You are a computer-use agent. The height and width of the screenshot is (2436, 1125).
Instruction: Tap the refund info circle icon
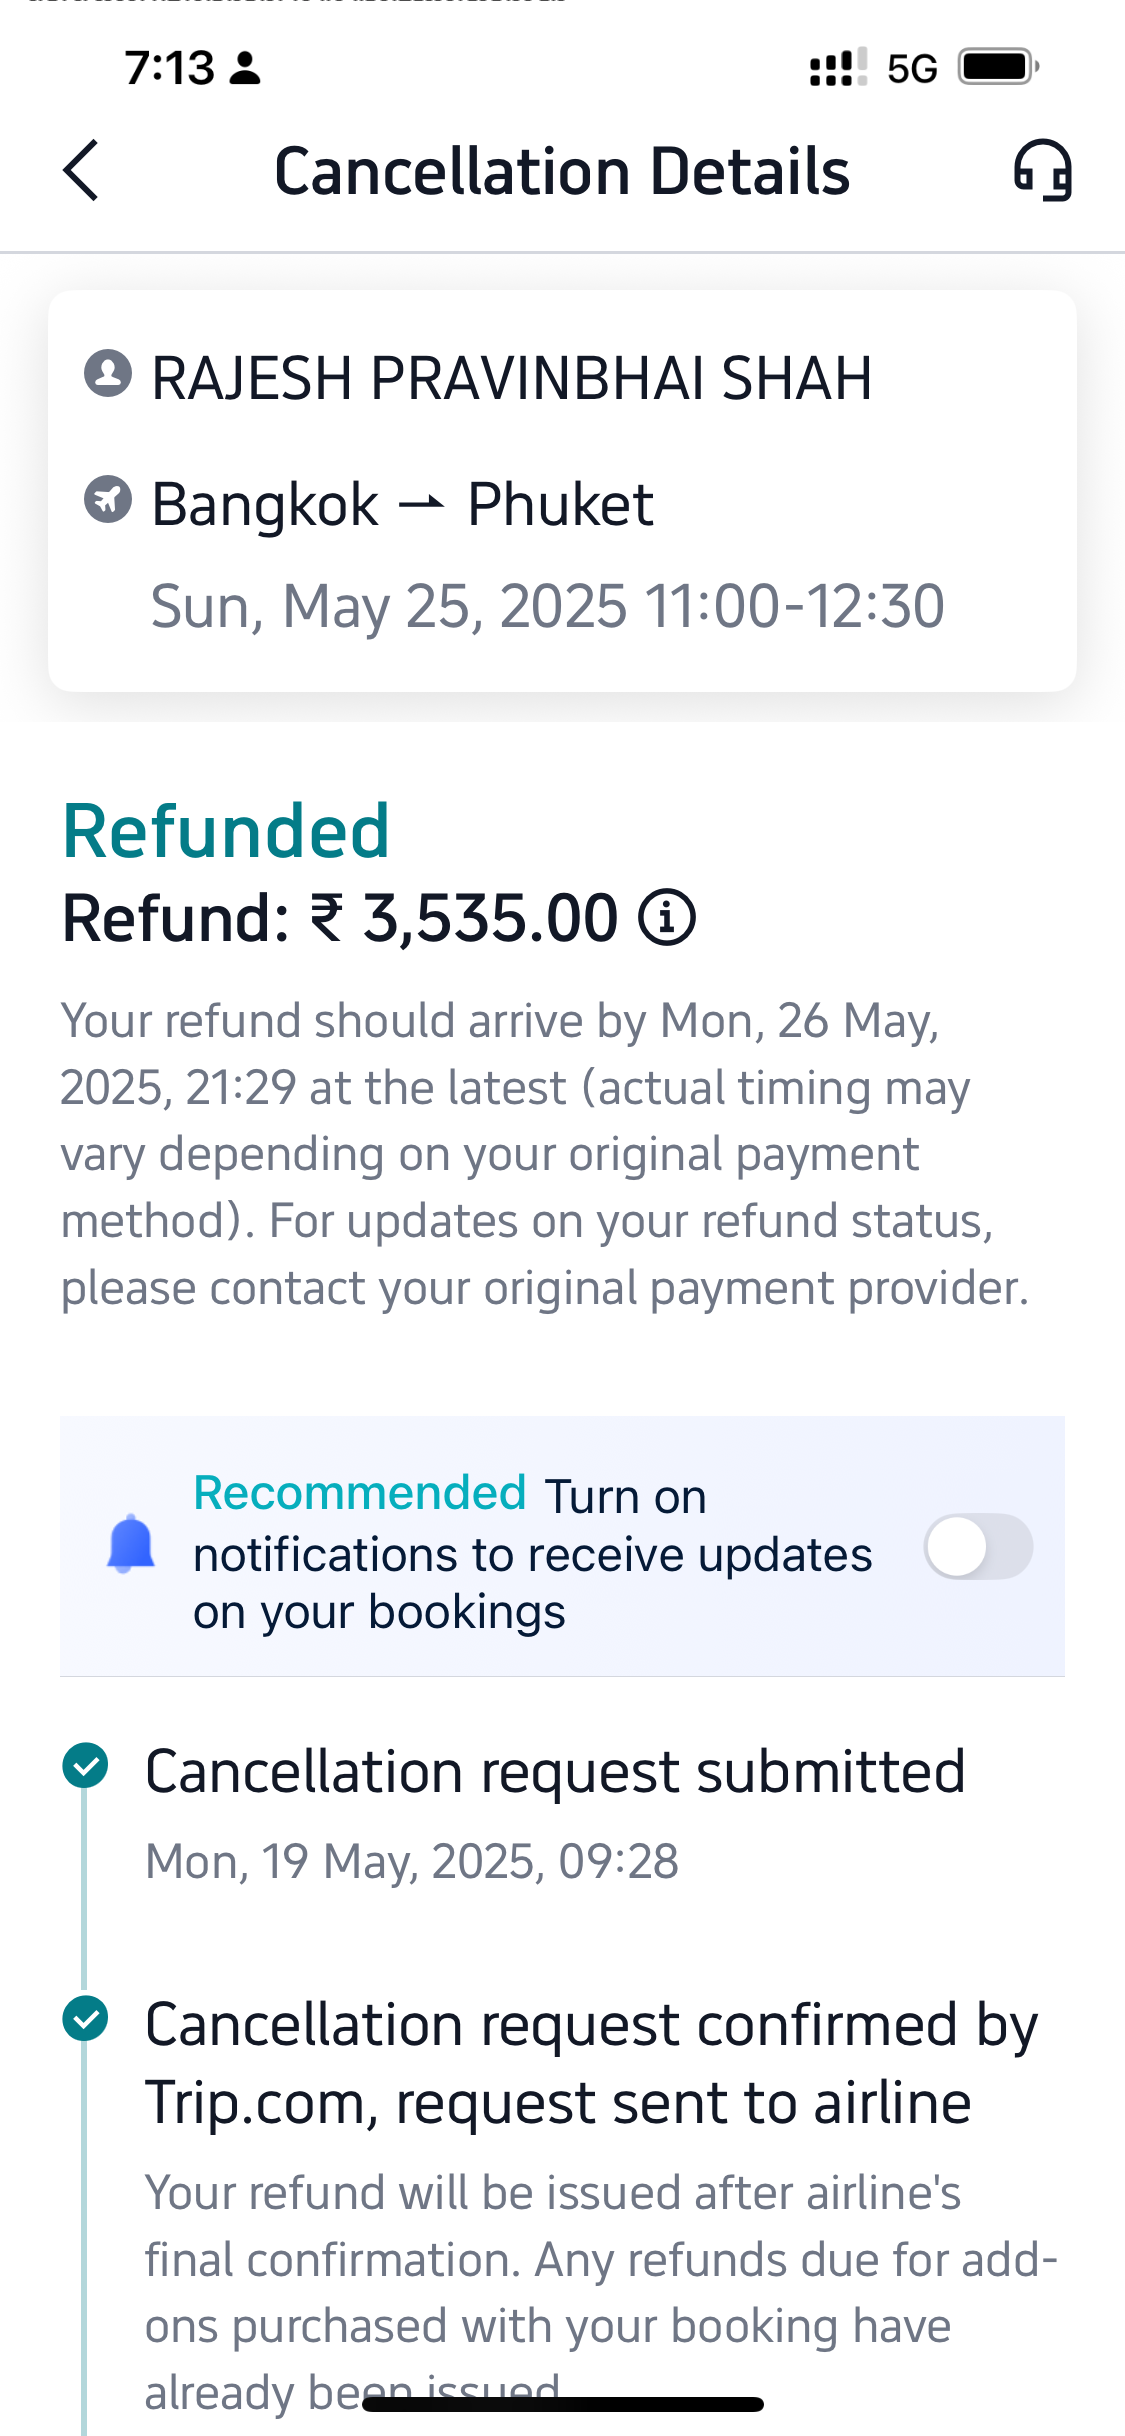pyautogui.click(x=667, y=918)
